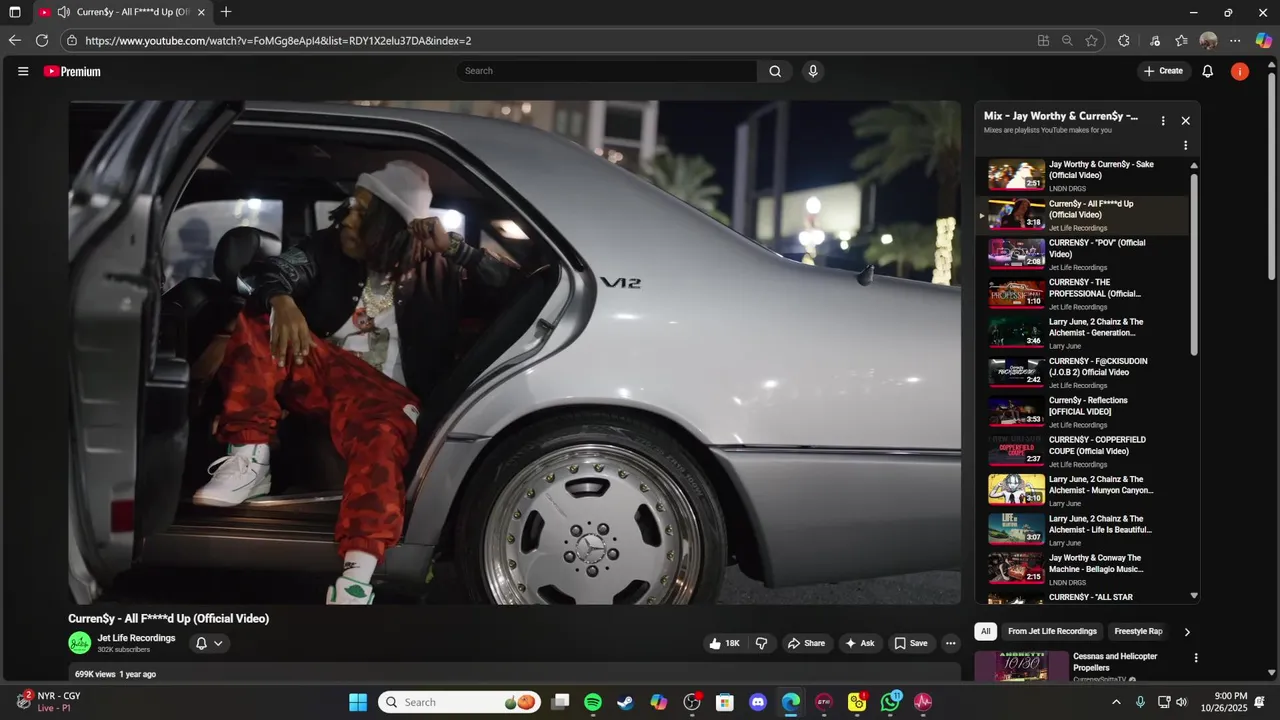Click the main video player
1280x720 pixels.
click(x=515, y=352)
